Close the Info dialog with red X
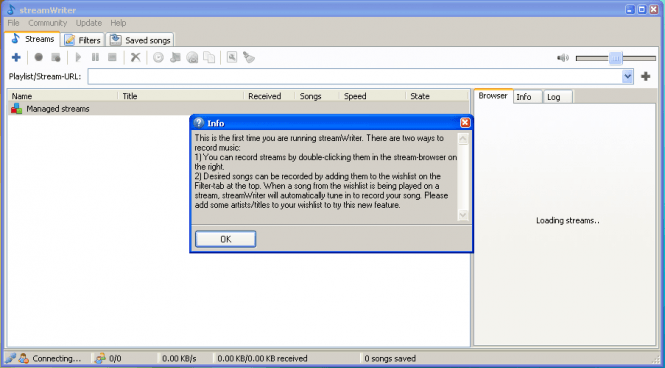665x368 pixels. coord(465,123)
